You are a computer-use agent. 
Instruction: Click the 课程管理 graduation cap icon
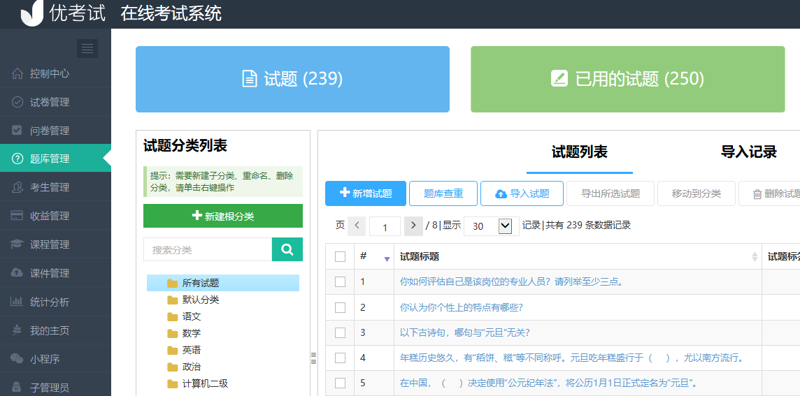(17, 244)
